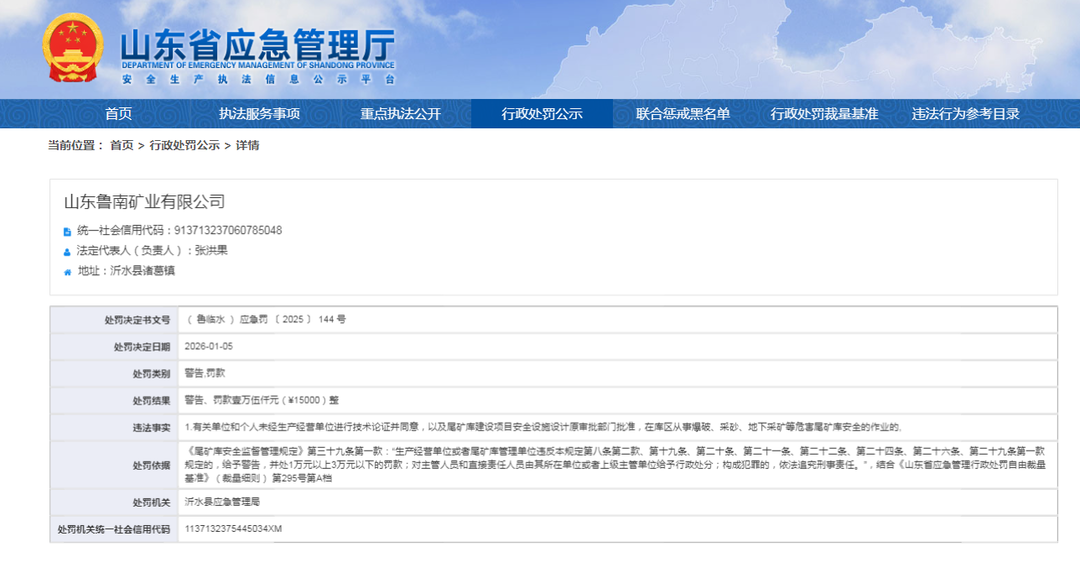Click the house icon beside 地址
The height and width of the screenshot is (578, 1080).
[x=68, y=271]
